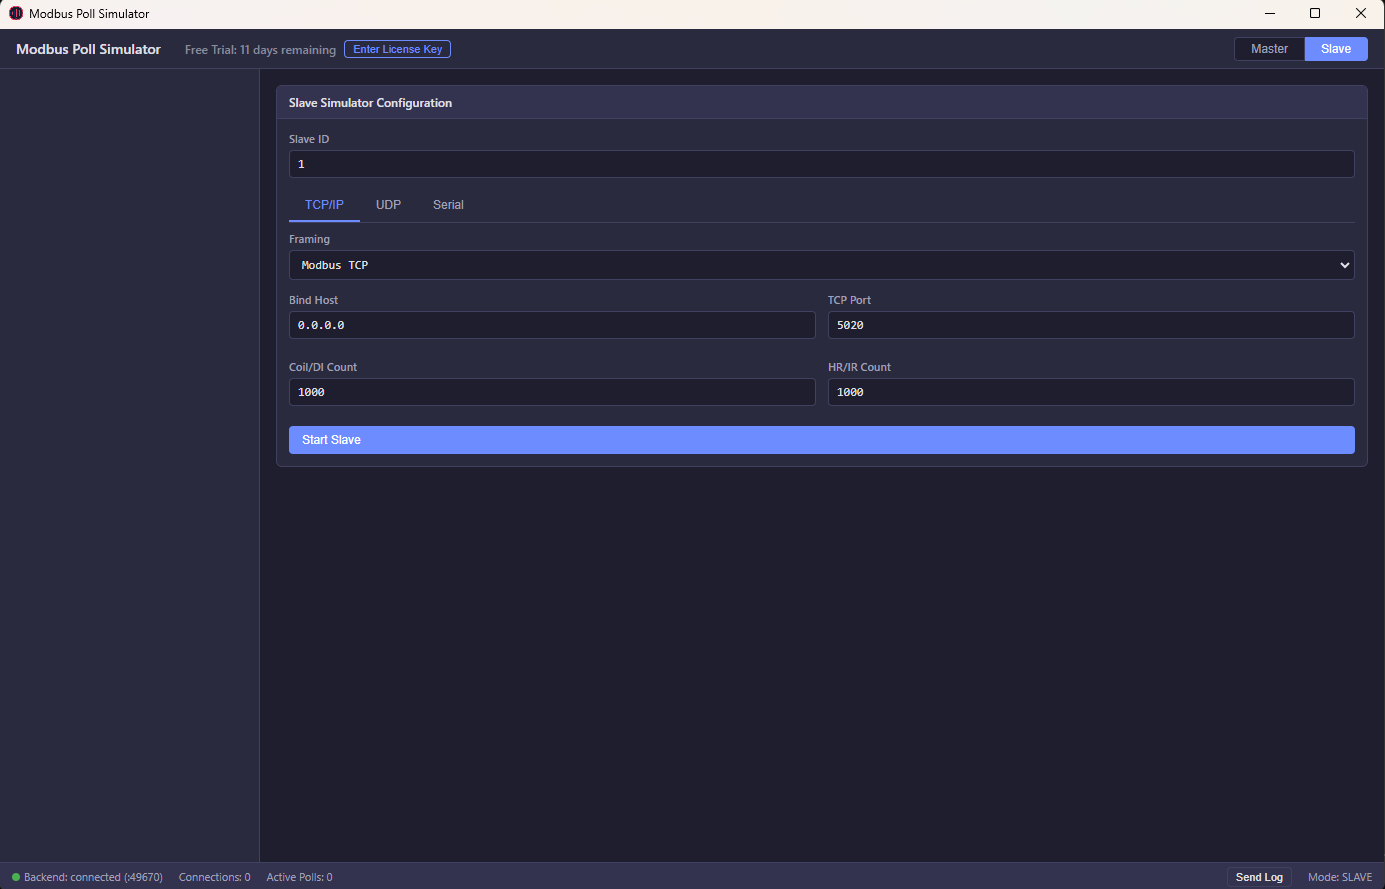Select the TCP Port value 5020

(x=1090, y=324)
